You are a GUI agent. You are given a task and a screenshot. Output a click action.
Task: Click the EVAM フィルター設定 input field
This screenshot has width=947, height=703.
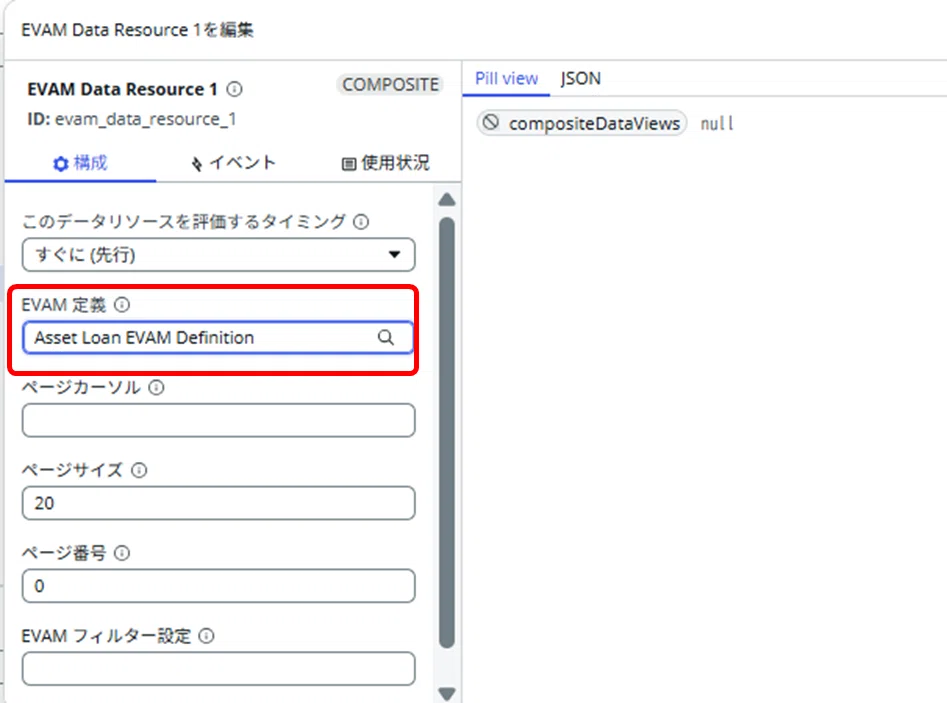219,669
